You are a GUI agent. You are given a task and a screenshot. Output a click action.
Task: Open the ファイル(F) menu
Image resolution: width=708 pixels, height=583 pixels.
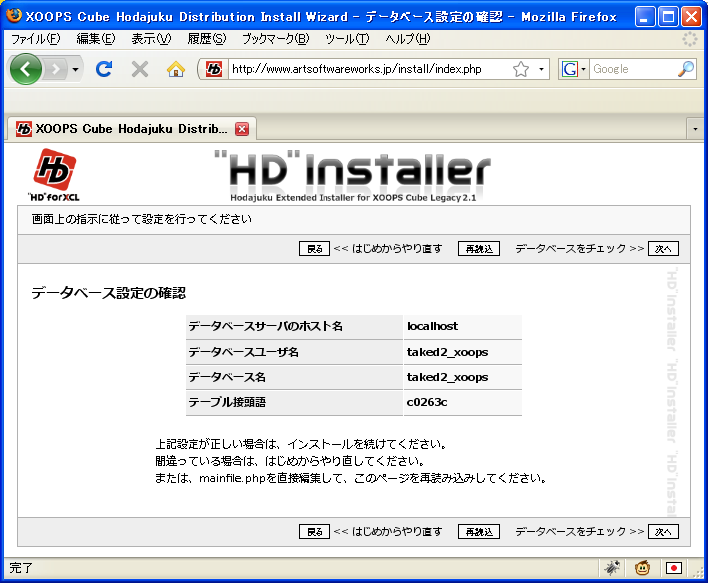[35, 39]
